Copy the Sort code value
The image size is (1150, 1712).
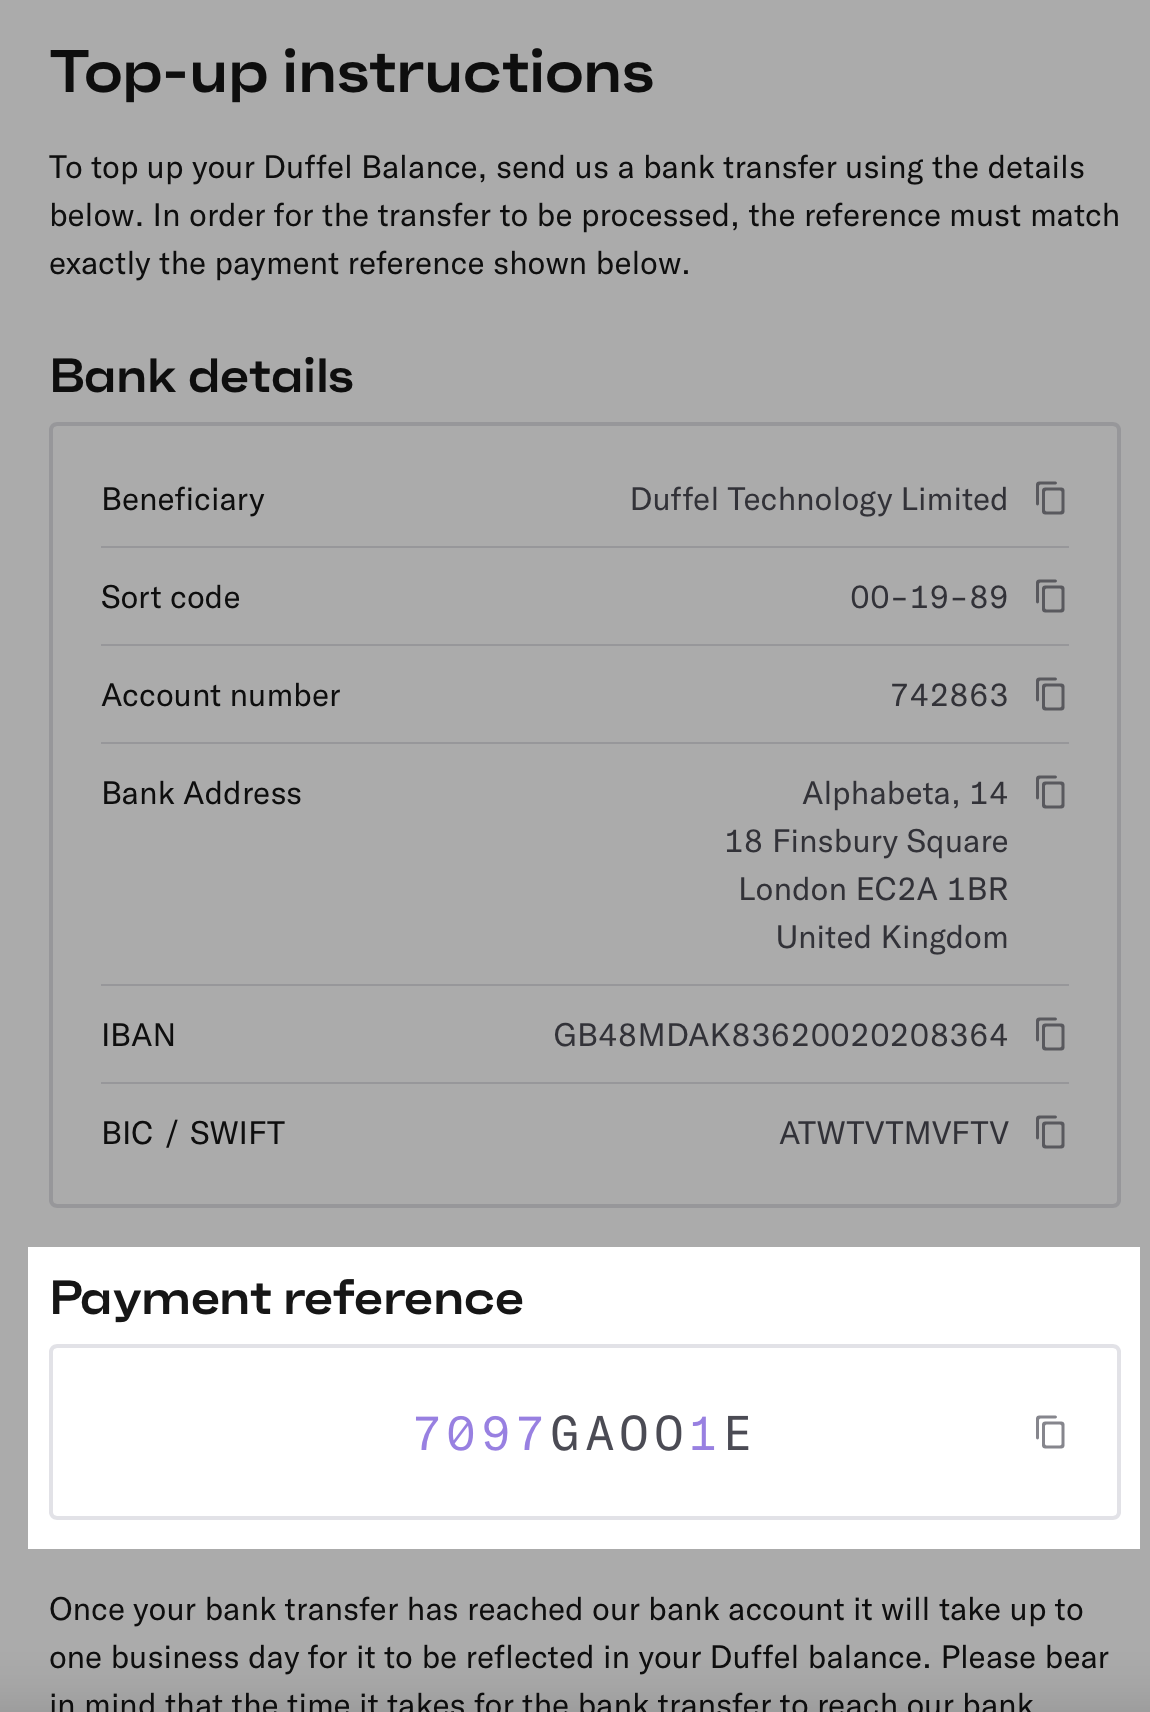click(1050, 596)
